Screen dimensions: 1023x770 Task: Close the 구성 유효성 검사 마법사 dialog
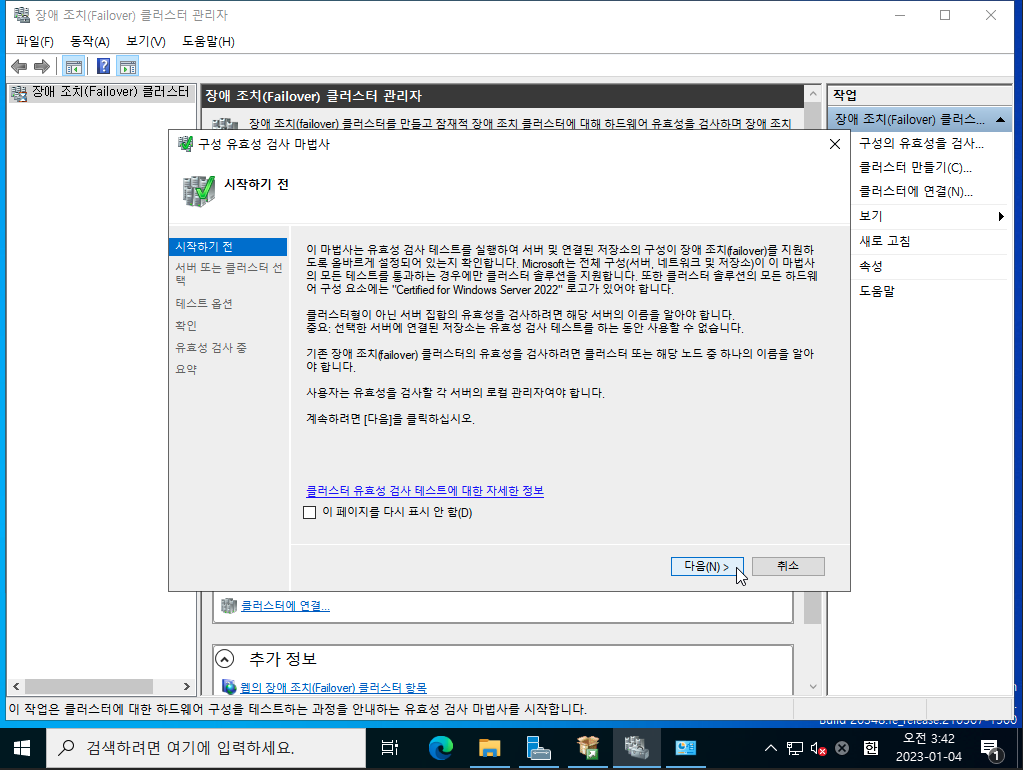click(835, 144)
